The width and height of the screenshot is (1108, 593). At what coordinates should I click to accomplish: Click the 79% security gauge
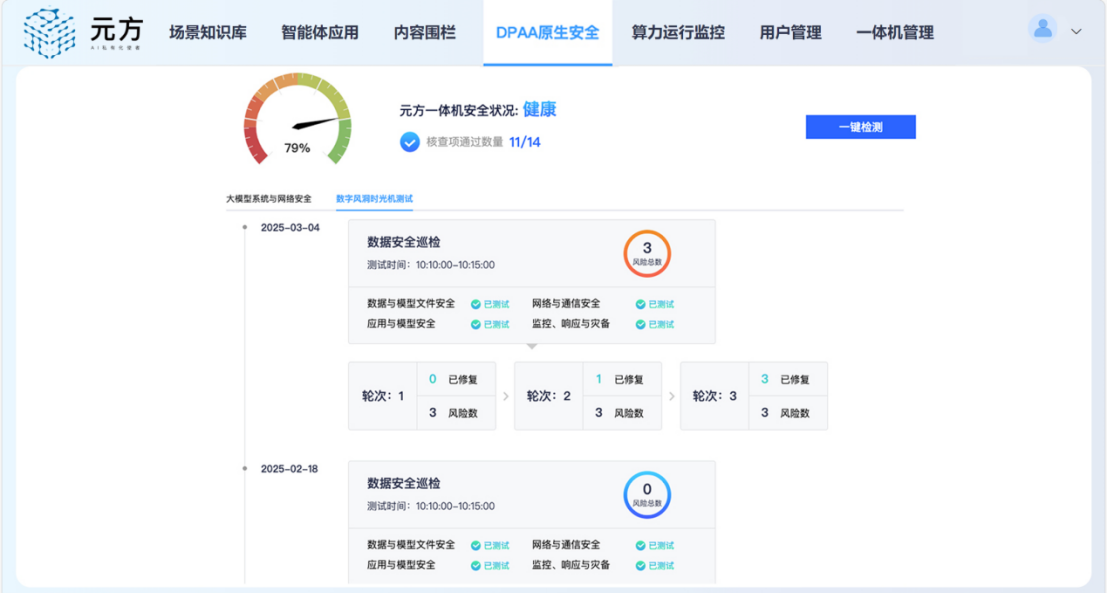pyautogui.click(x=297, y=119)
